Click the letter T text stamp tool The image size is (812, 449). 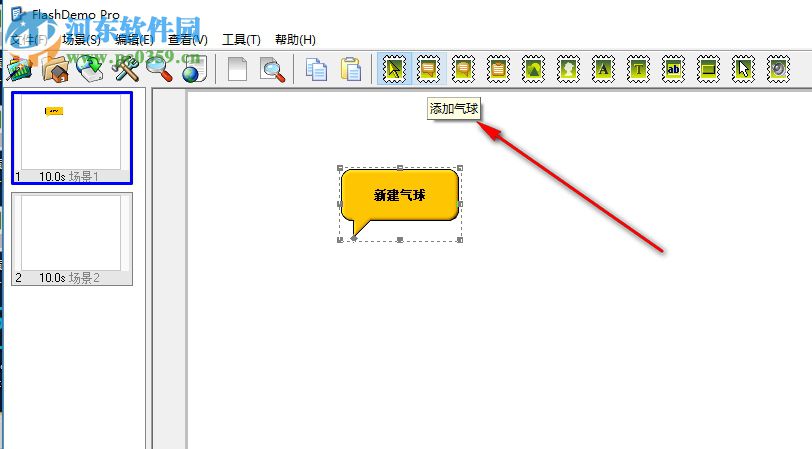tap(638, 68)
